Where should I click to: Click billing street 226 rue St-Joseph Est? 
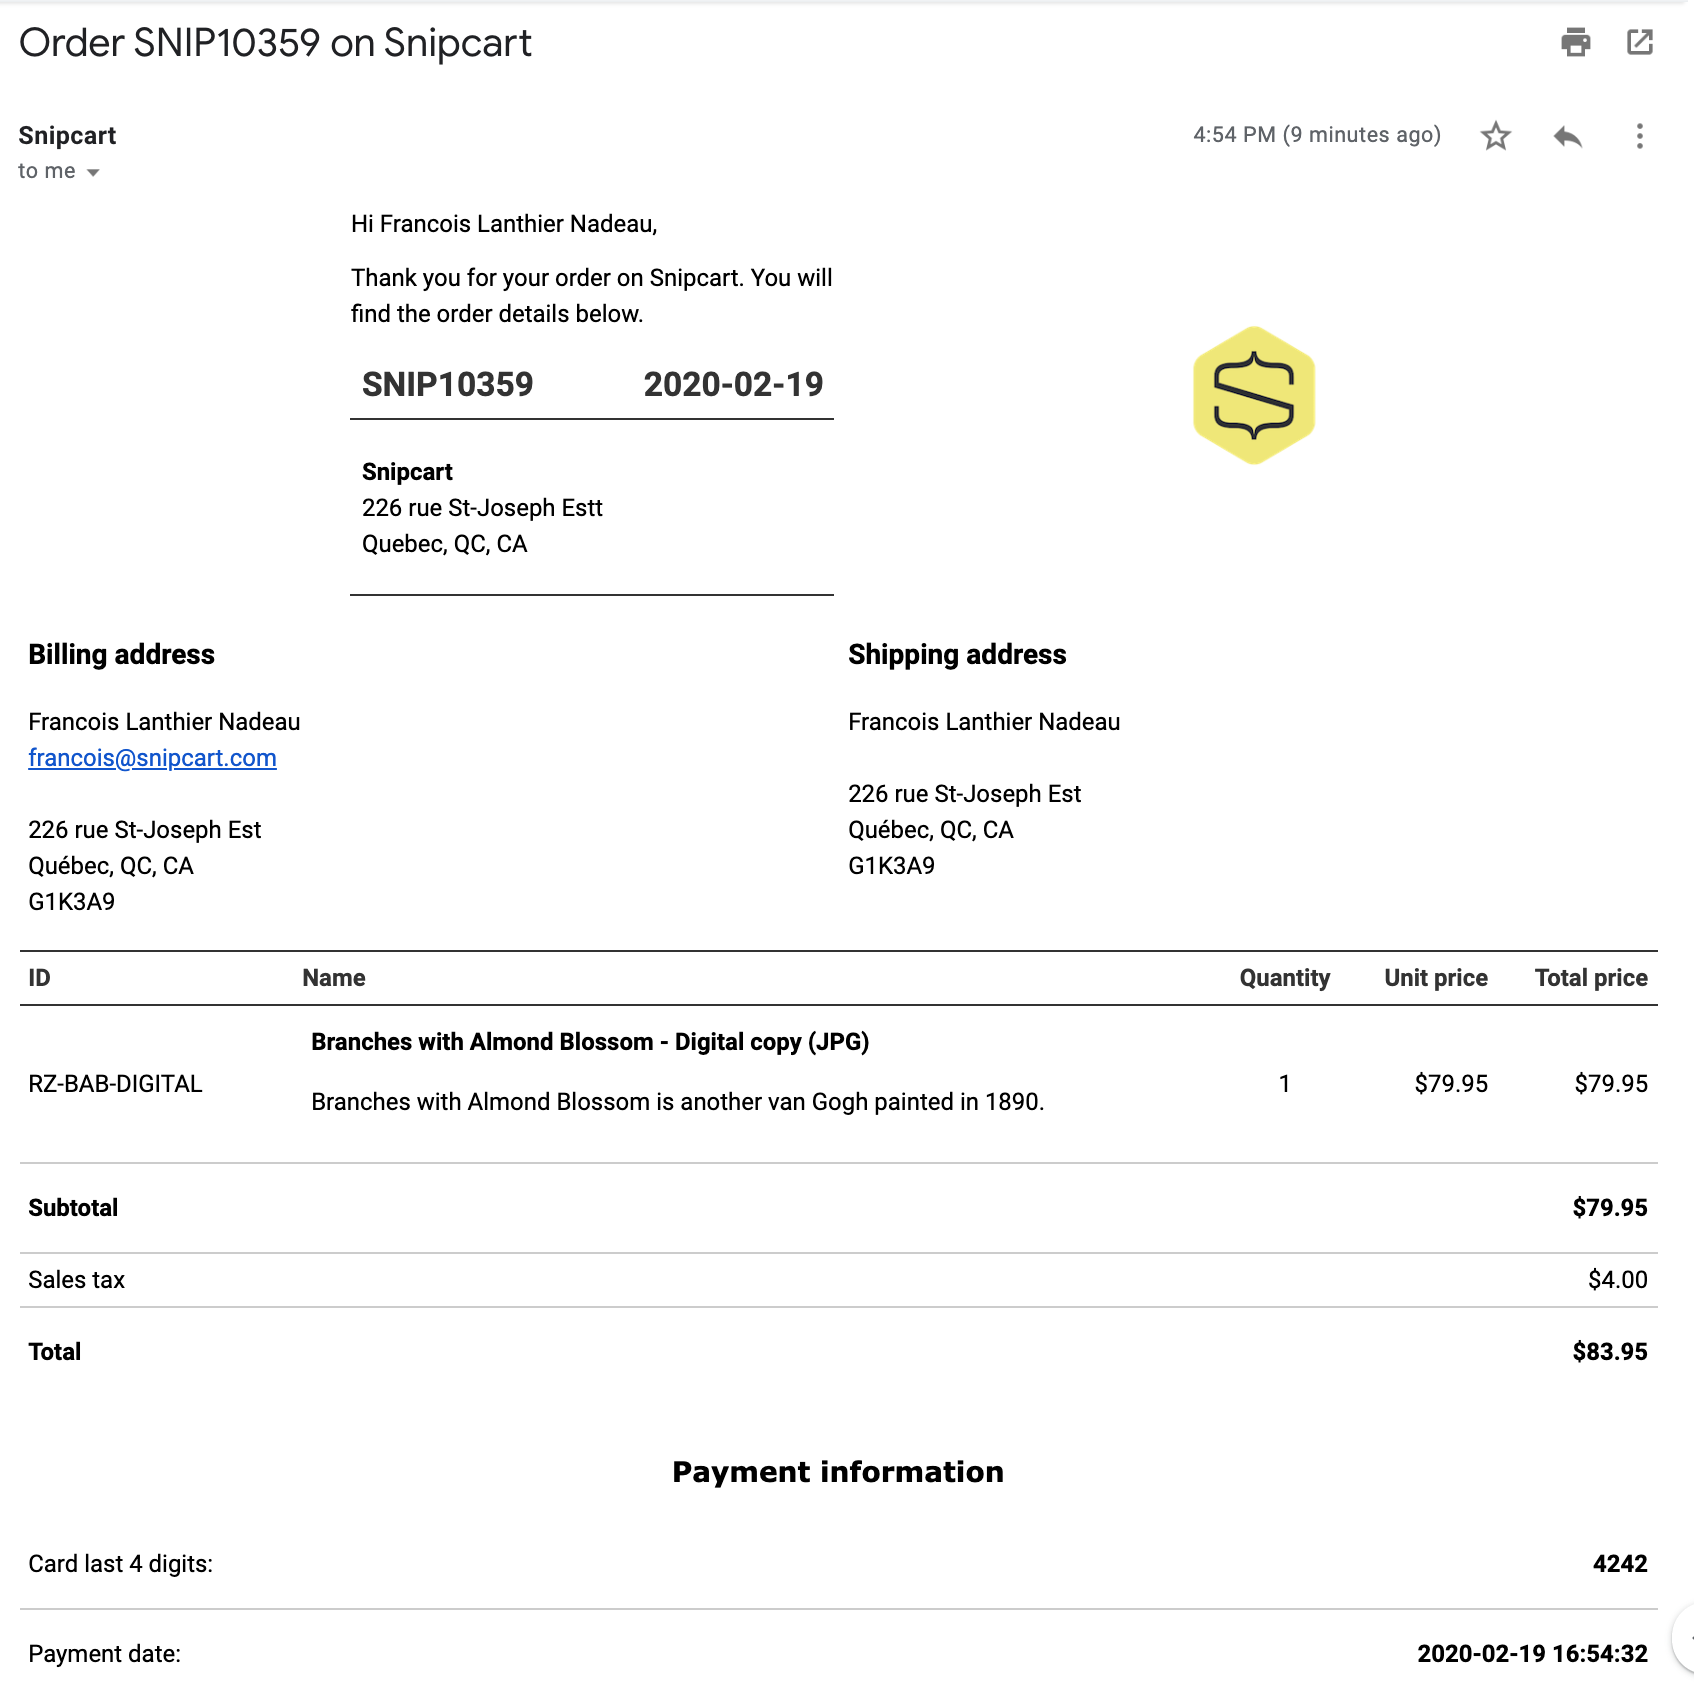144,830
